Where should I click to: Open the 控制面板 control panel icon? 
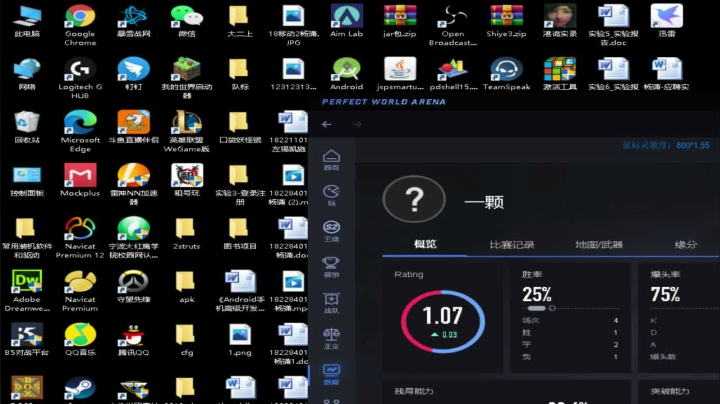27,180
